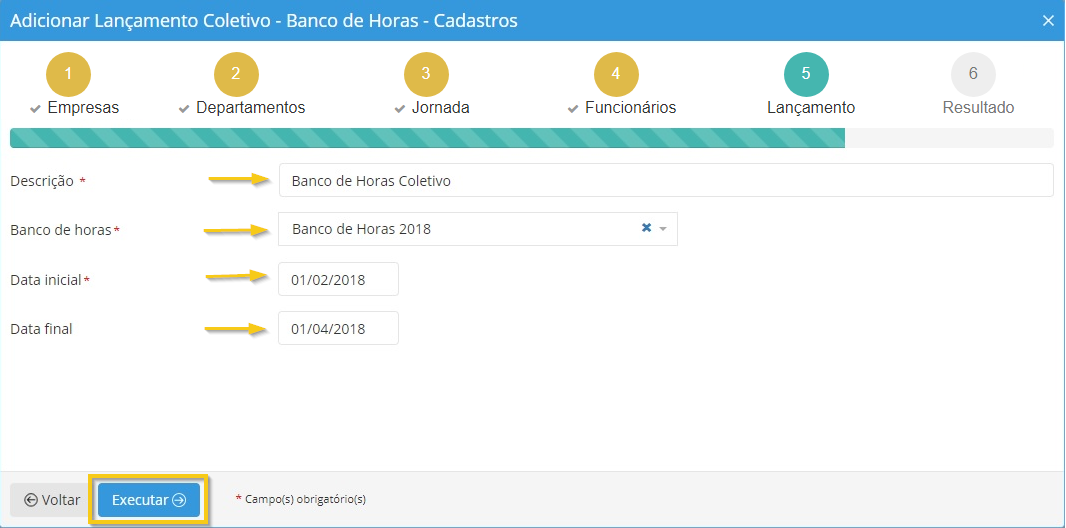The width and height of the screenshot is (1066, 528).
Task: Click step 1 circle for Empresas
Action: click(x=68, y=74)
